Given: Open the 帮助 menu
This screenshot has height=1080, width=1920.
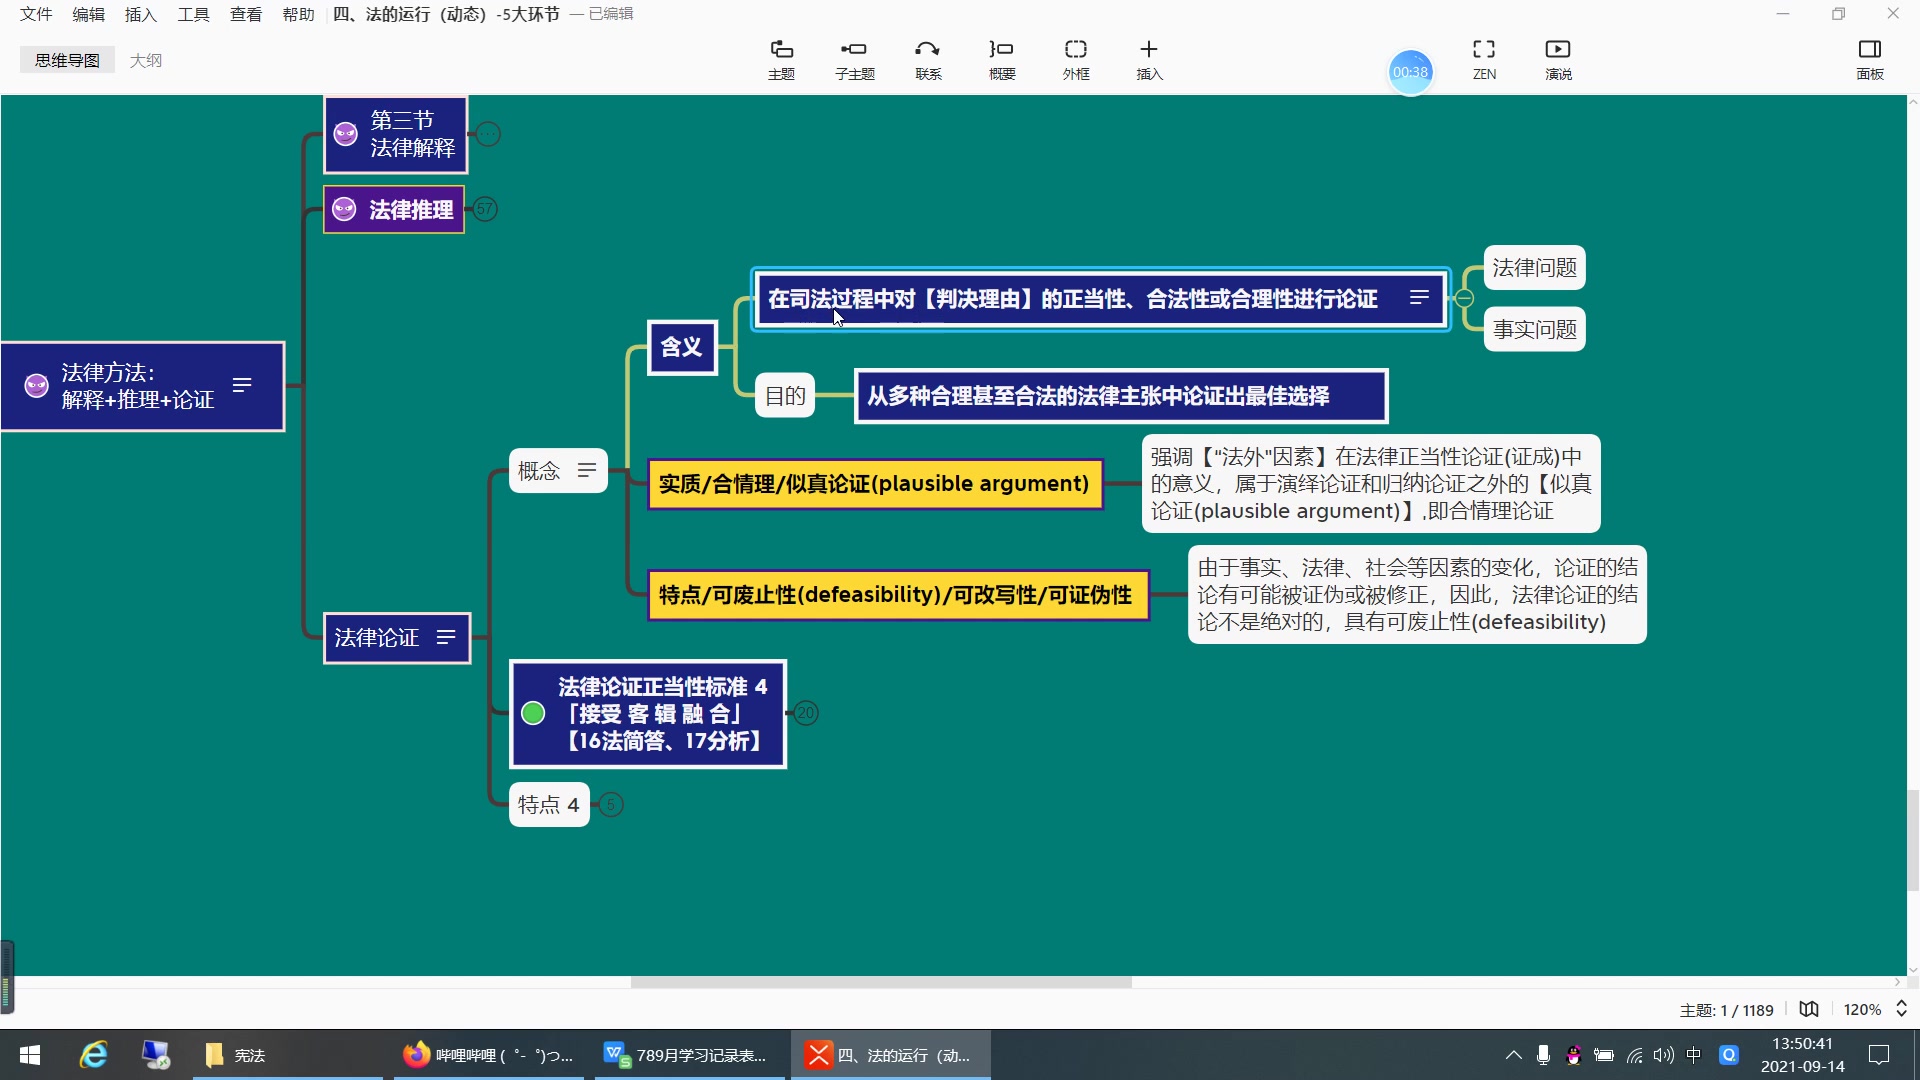Looking at the screenshot, I should (298, 14).
